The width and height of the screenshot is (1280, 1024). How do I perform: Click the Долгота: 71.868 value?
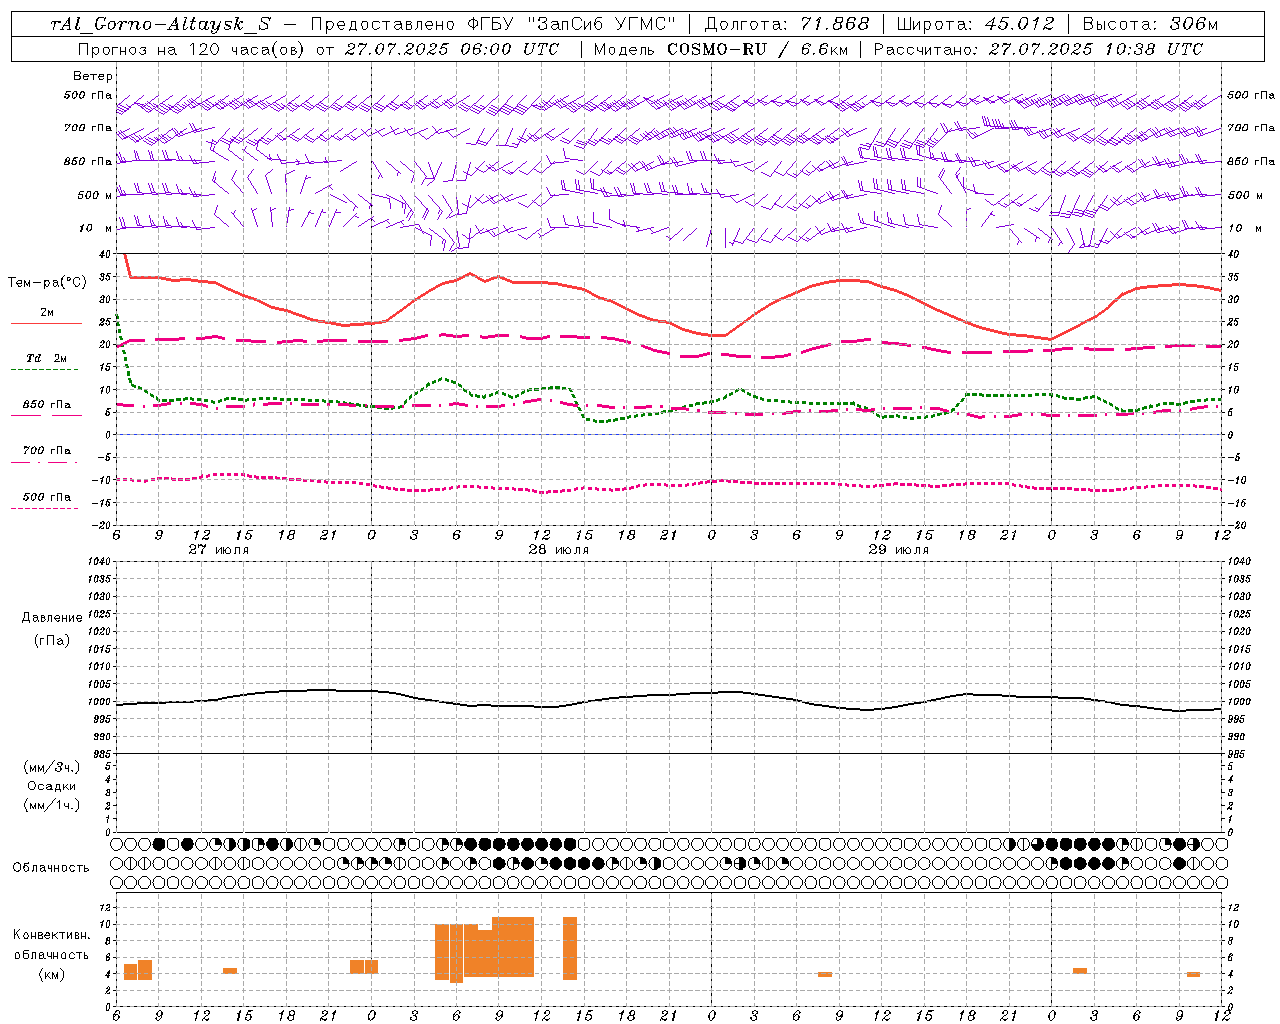coord(787,24)
